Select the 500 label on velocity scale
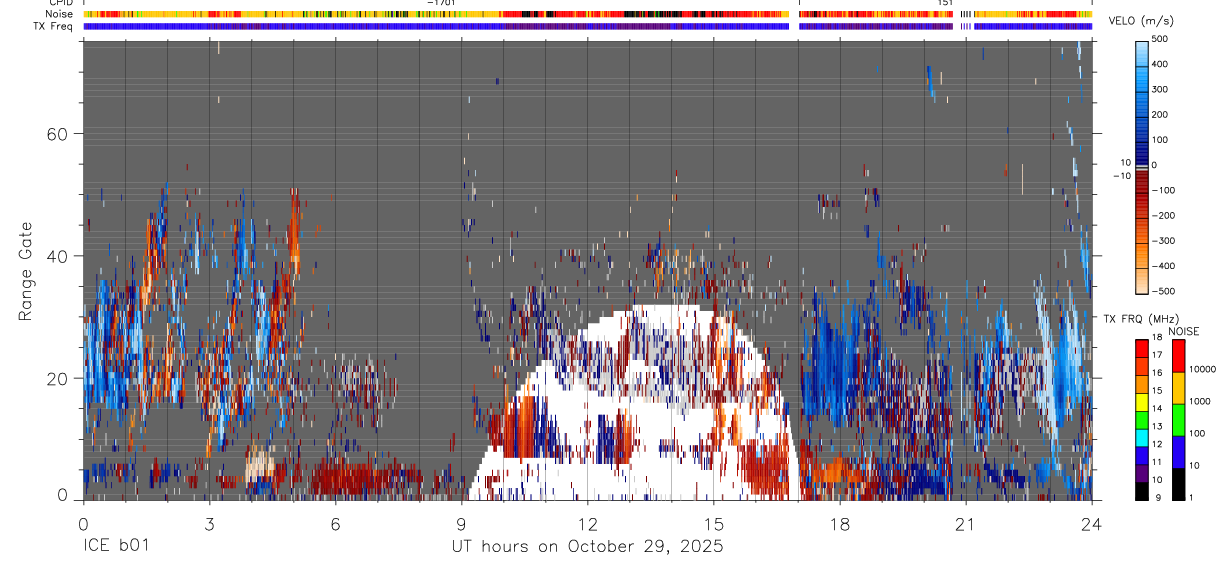This screenshot has width=1228, height=567. tap(1161, 40)
